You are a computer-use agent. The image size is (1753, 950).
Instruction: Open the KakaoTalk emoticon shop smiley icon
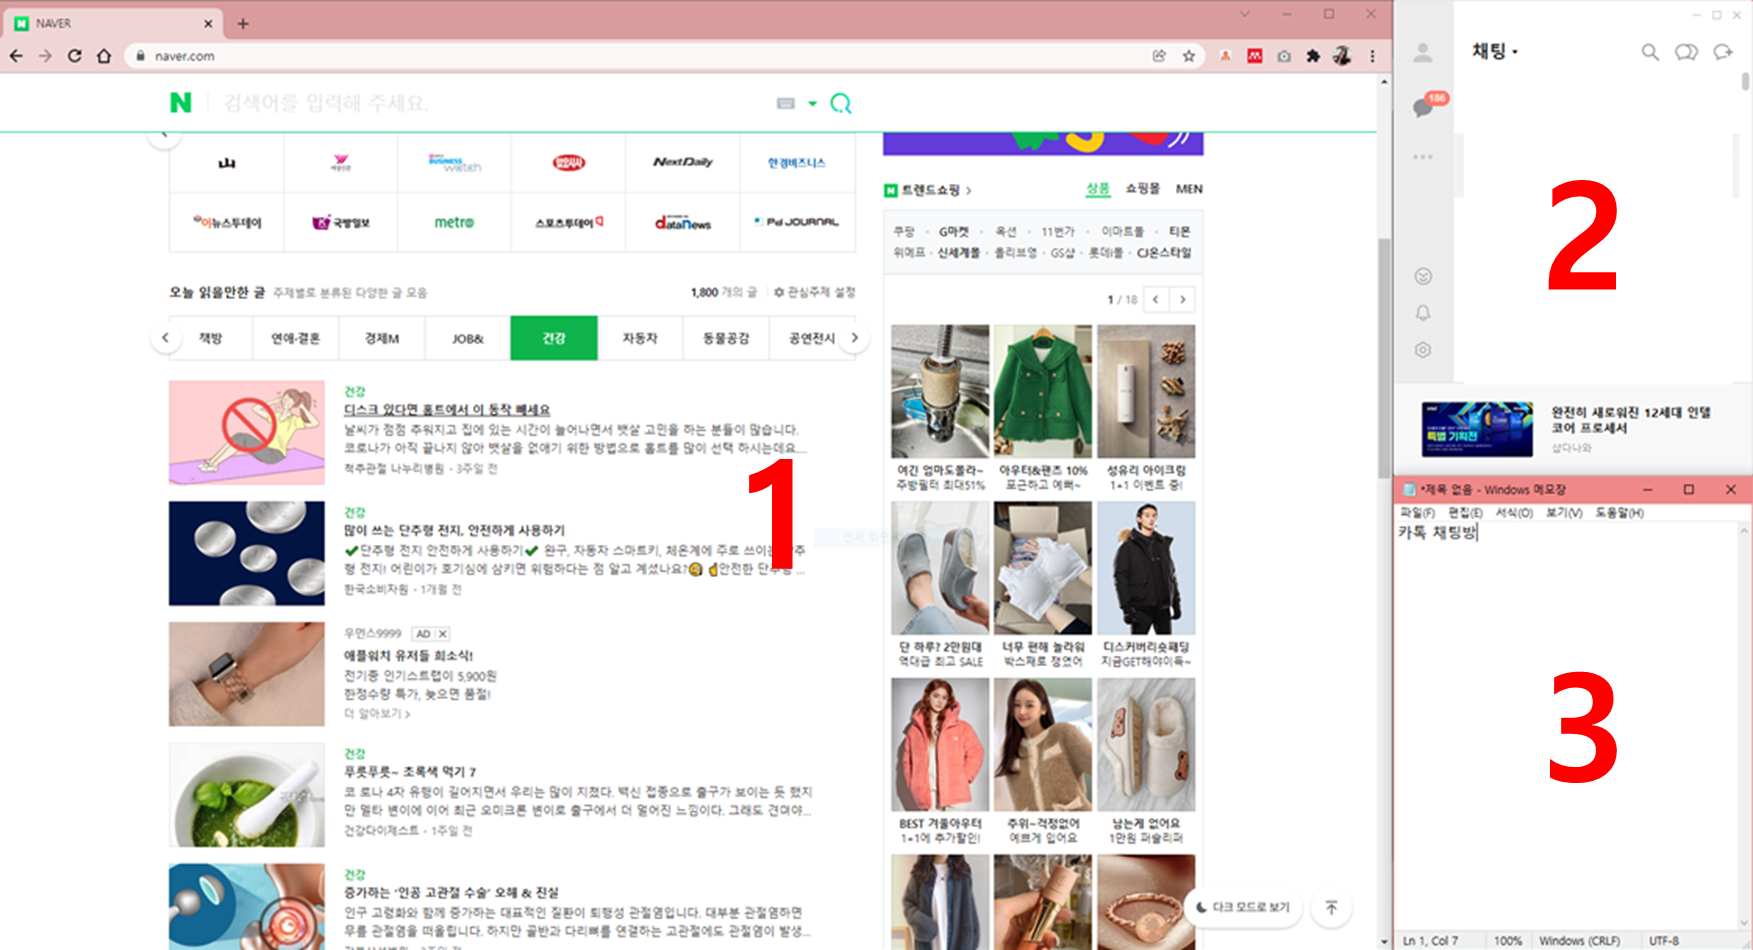[x=1423, y=276]
